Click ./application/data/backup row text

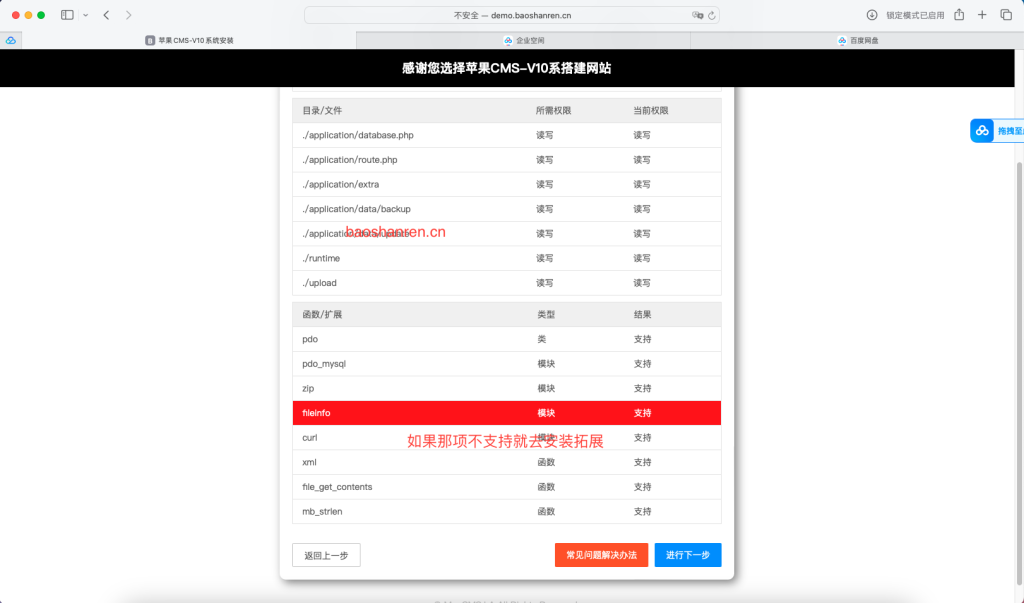click(356, 209)
